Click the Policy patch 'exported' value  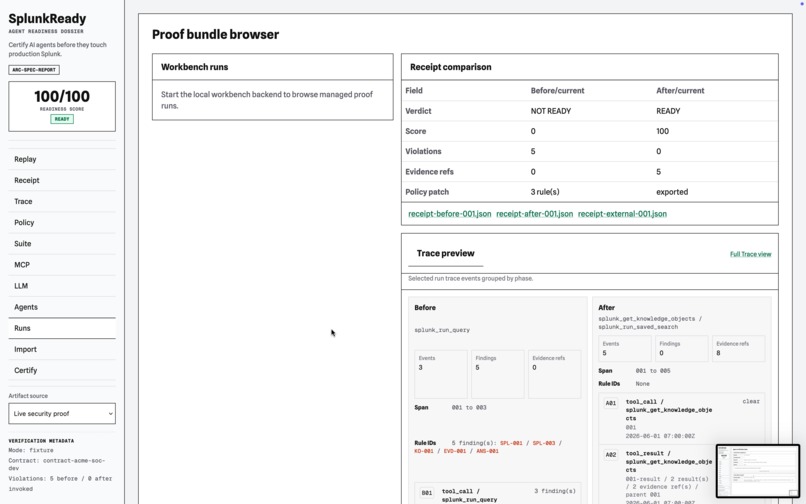pos(671,192)
